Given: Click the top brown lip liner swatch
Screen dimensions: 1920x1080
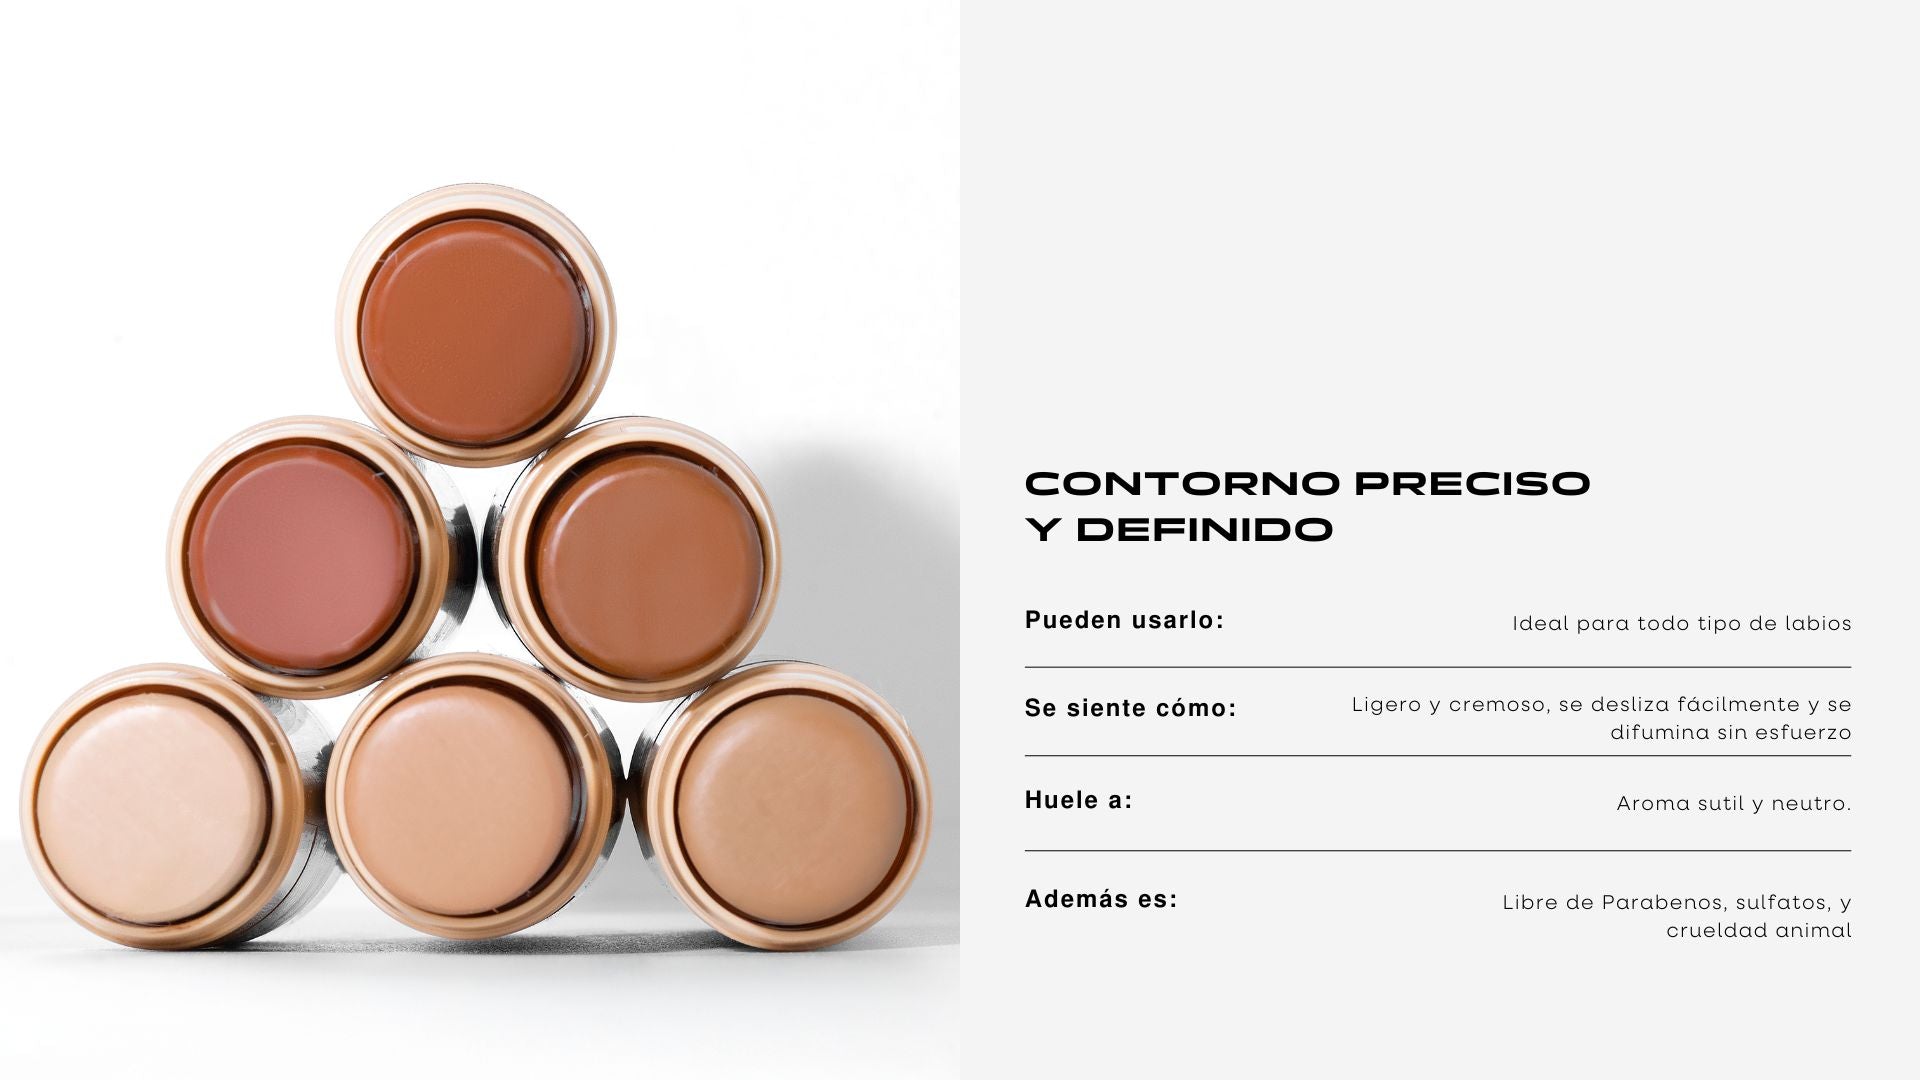Looking at the screenshot, I should point(476,331).
